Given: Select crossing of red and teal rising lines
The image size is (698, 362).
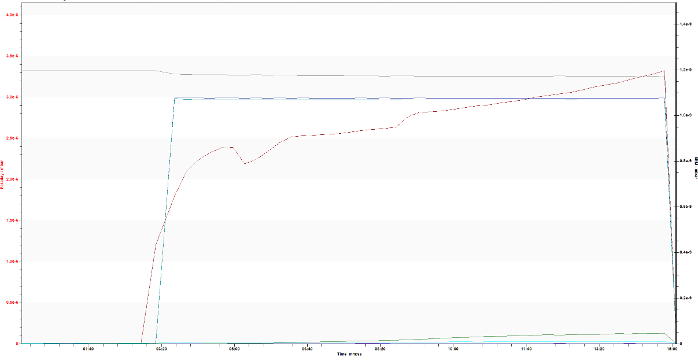Looking at the screenshot, I should click(x=165, y=219).
